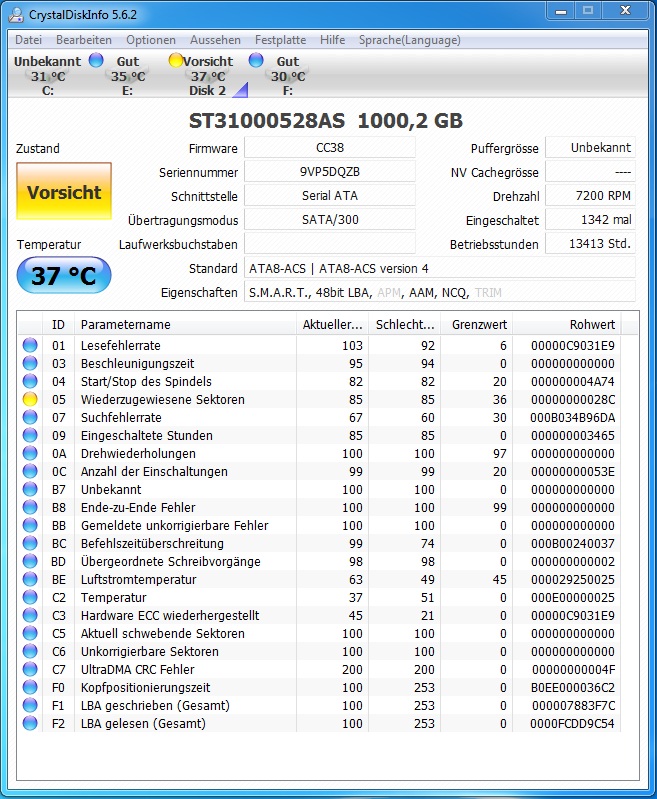Click the Firmware field showing CC38
The image size is (657, 799).
tap(330, 148)
